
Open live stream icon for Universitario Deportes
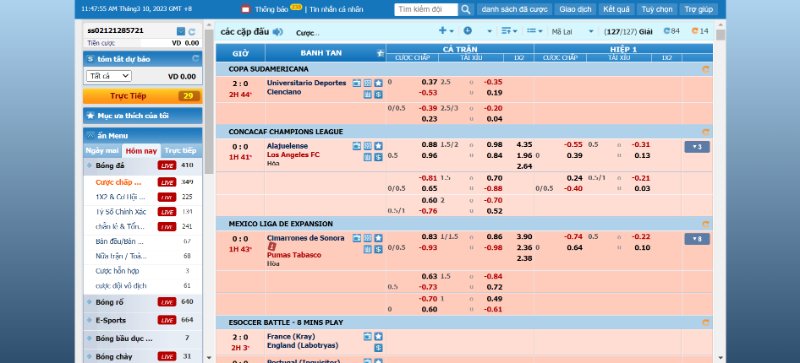point(357,83)
